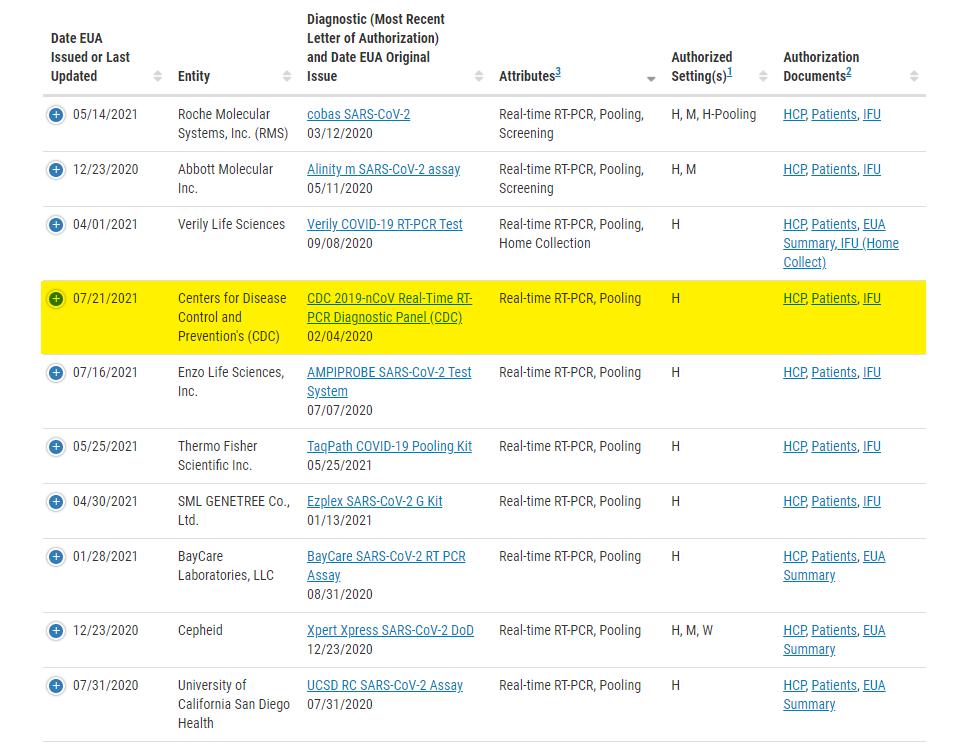Open IFU document for SML GENETREE row

tap(872, 501)
